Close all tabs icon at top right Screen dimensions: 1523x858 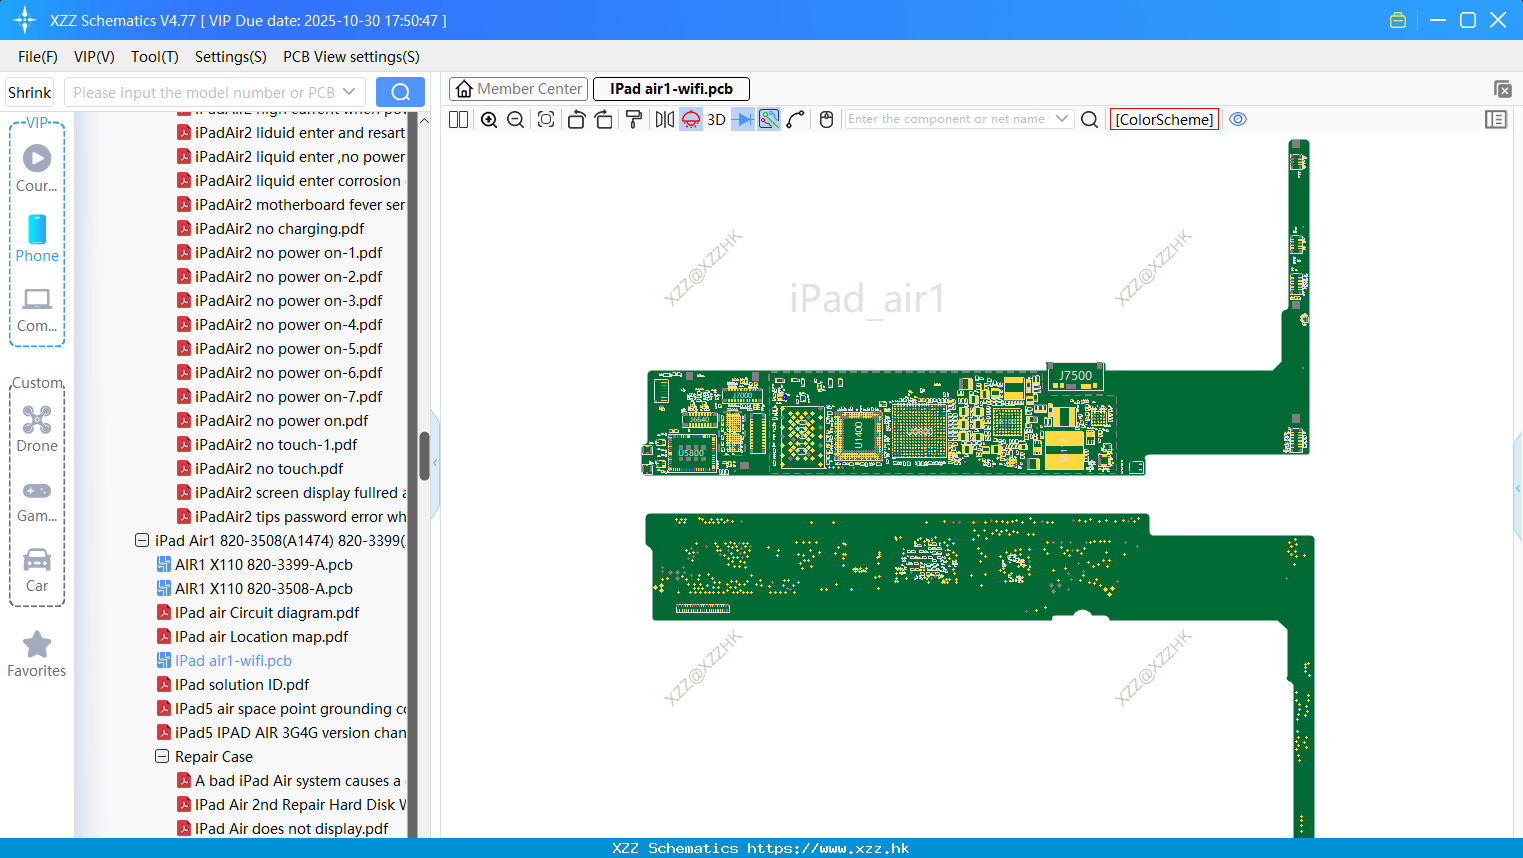[1502, 89]
